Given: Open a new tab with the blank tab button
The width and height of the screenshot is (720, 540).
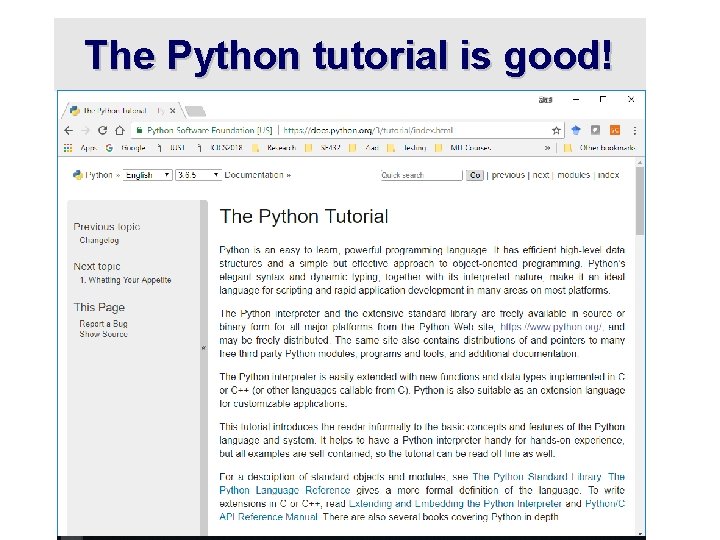Looking at the screenshot, I should pos(196,111).
